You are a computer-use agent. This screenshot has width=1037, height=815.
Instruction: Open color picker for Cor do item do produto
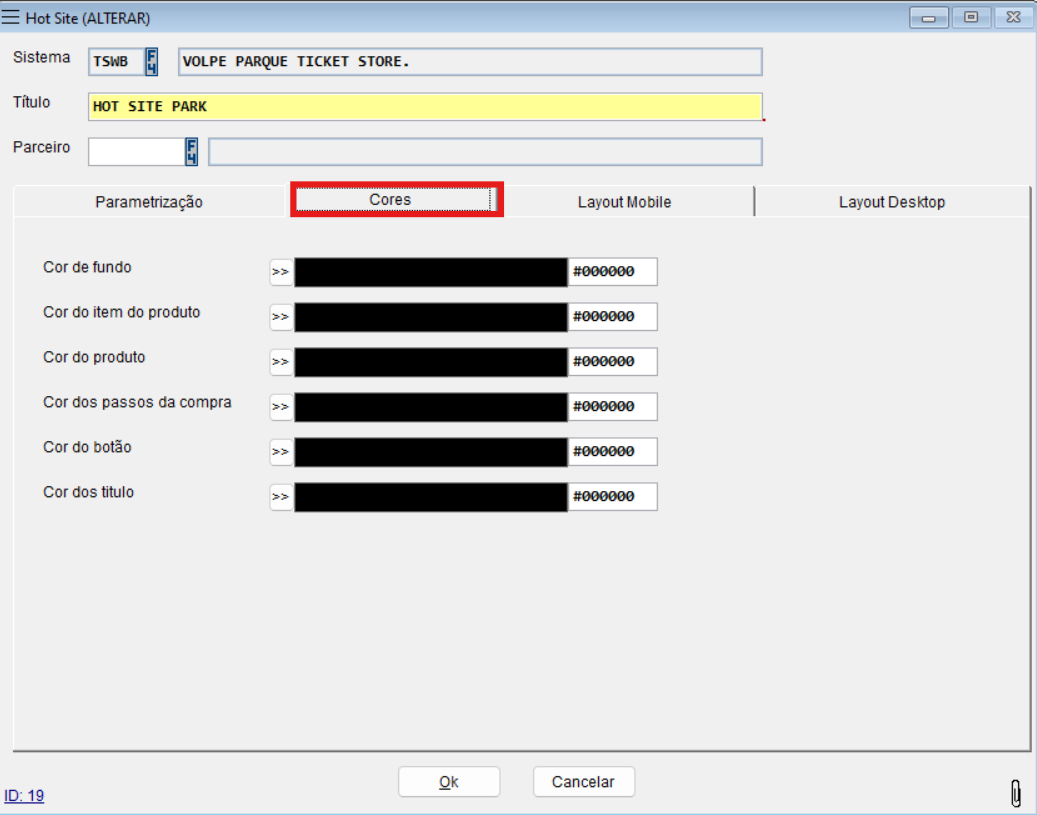coord(281,317)
